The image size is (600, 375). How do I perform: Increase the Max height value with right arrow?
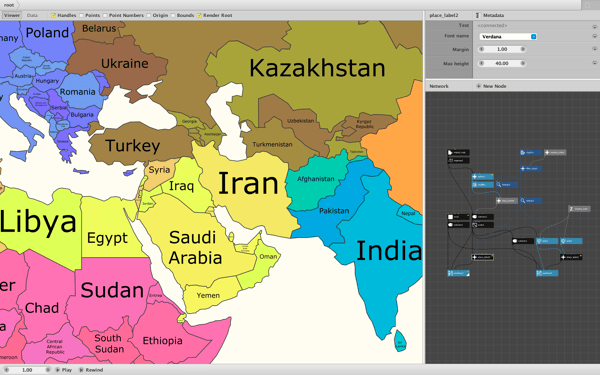point(523,63)
